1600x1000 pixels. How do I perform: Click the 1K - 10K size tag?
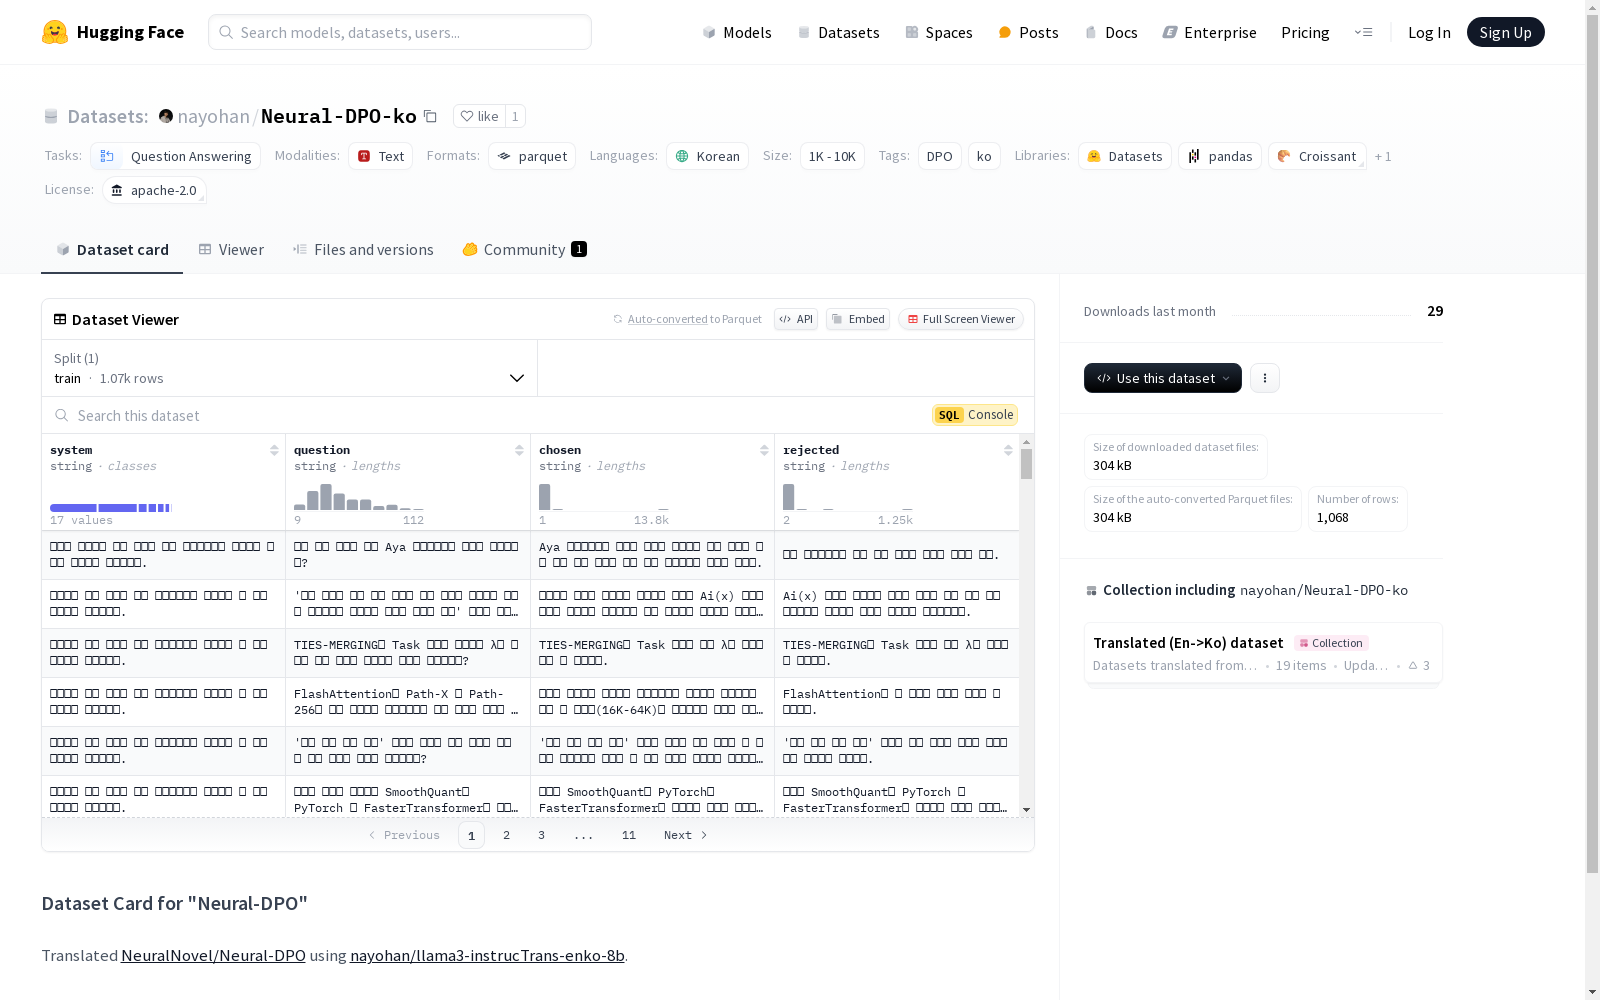point(832,156)
